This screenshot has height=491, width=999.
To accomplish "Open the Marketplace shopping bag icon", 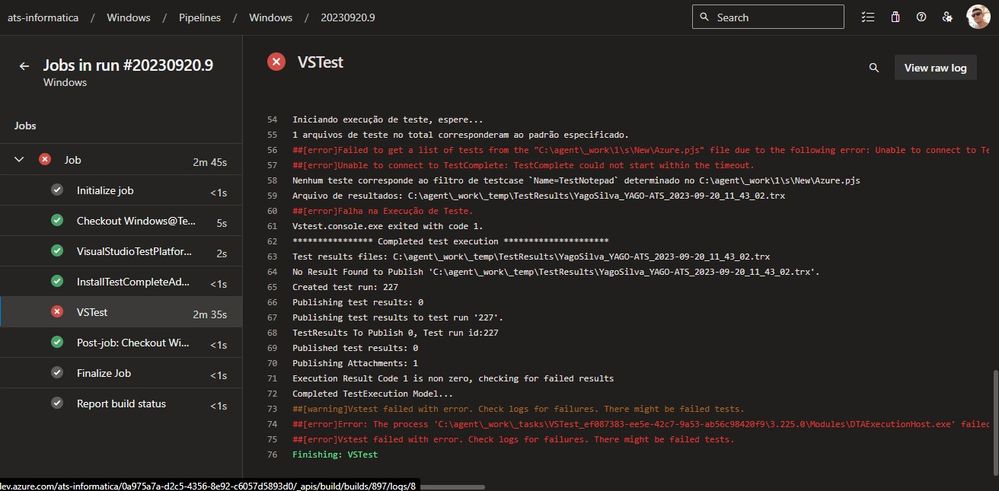I will click(x=895, y=17).
